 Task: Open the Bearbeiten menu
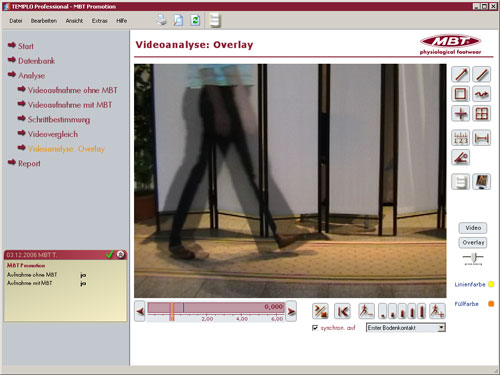(x=44, y=21)
